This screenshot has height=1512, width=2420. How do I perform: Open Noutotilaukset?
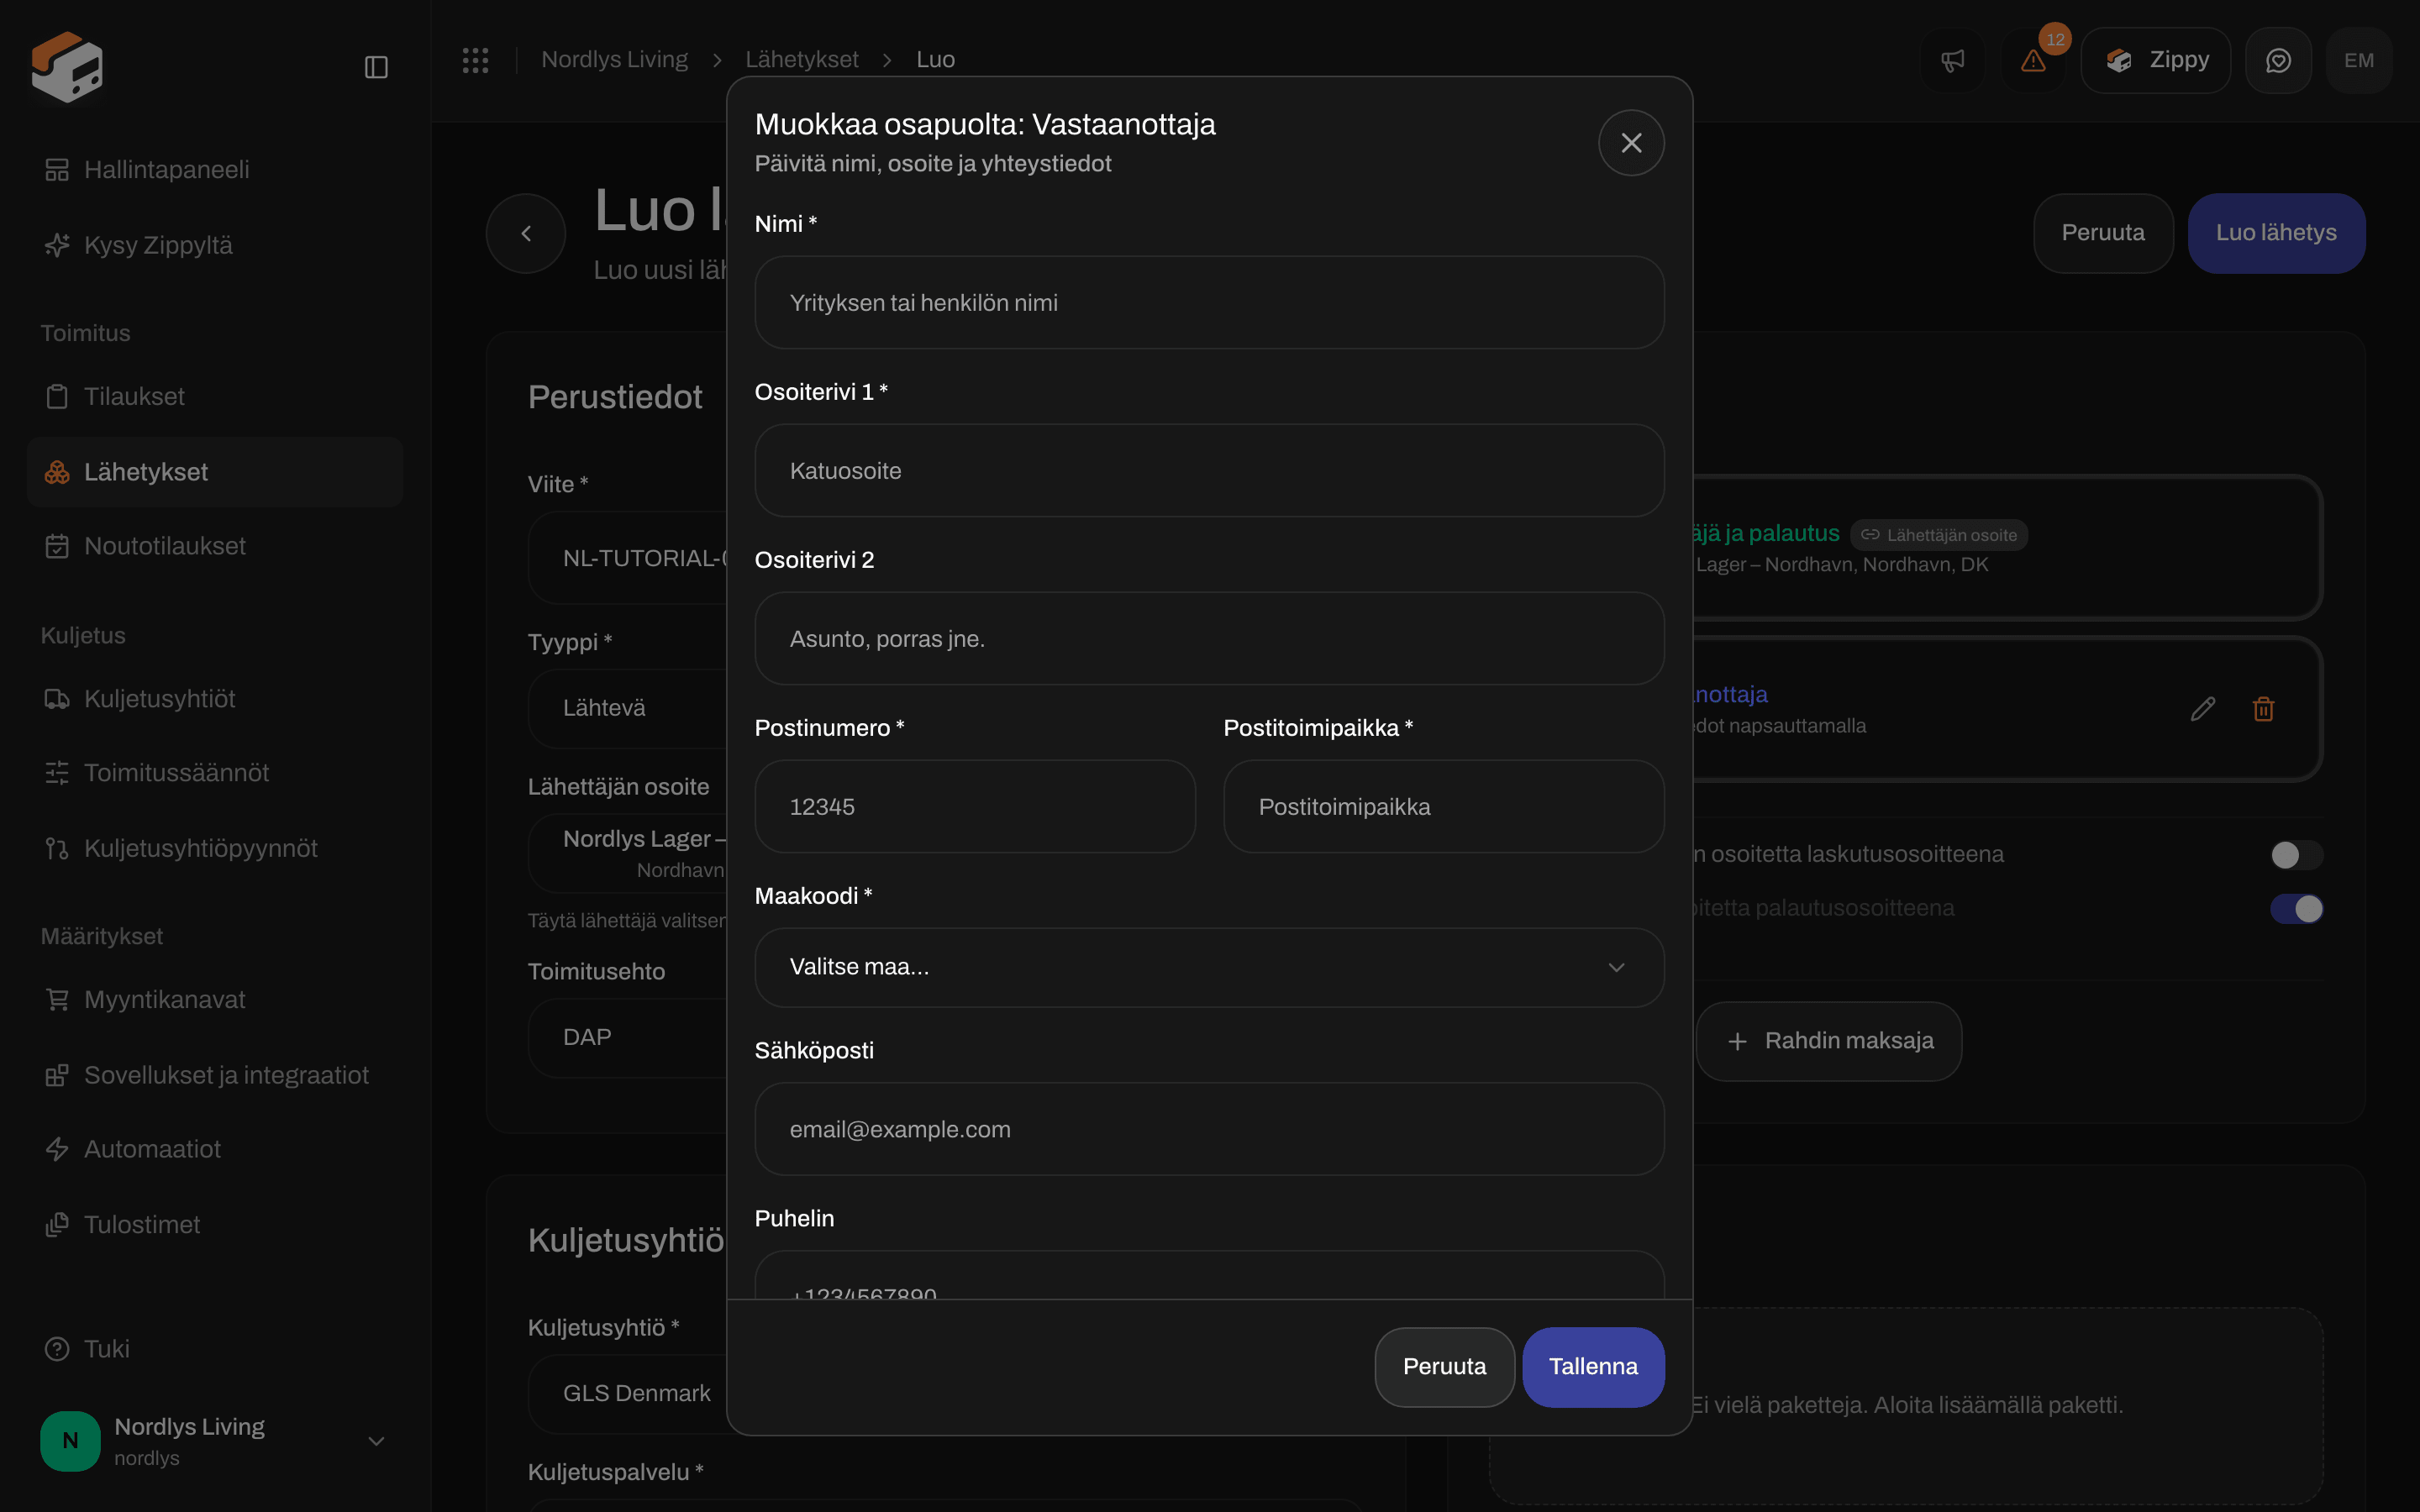pyautogui.click(x=215, y=547)
